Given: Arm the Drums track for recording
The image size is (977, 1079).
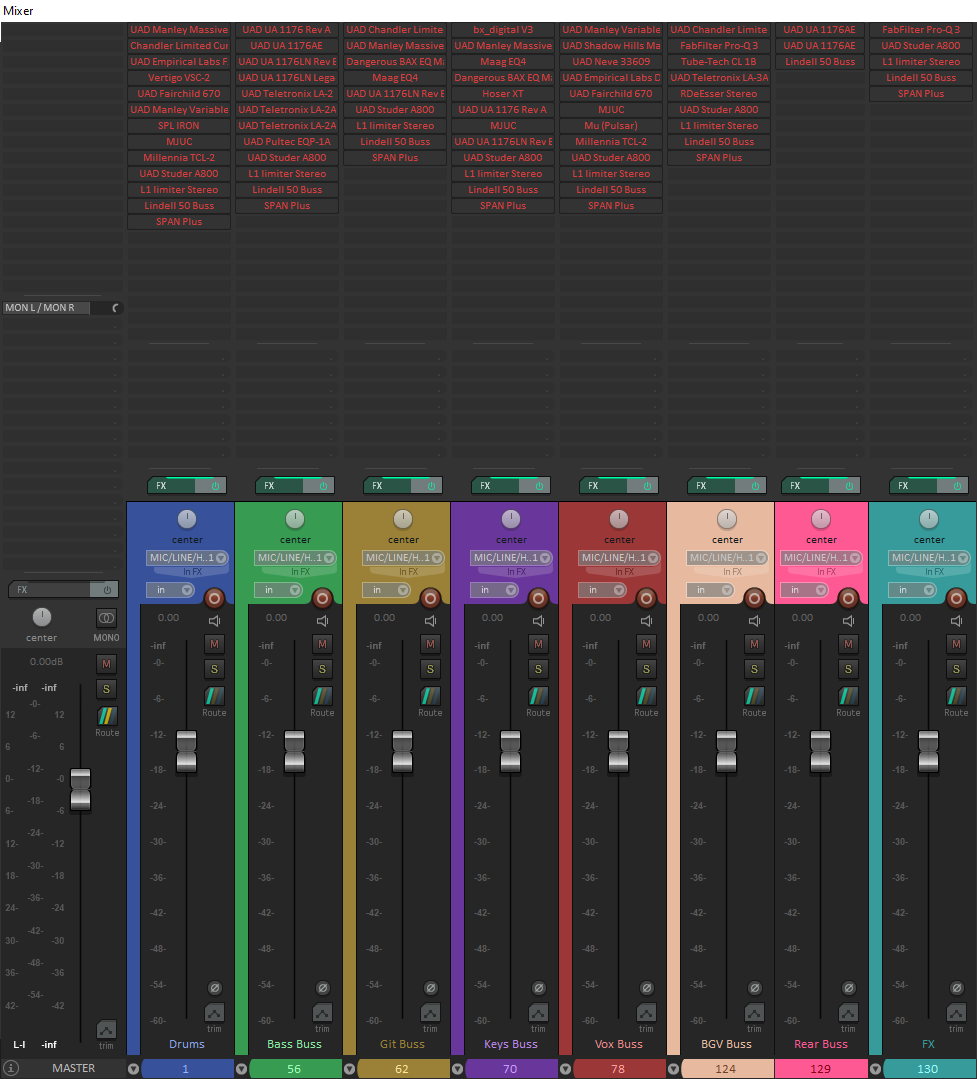Looking at the screenshot, I should pyautogui.click(x=214, y=598).
